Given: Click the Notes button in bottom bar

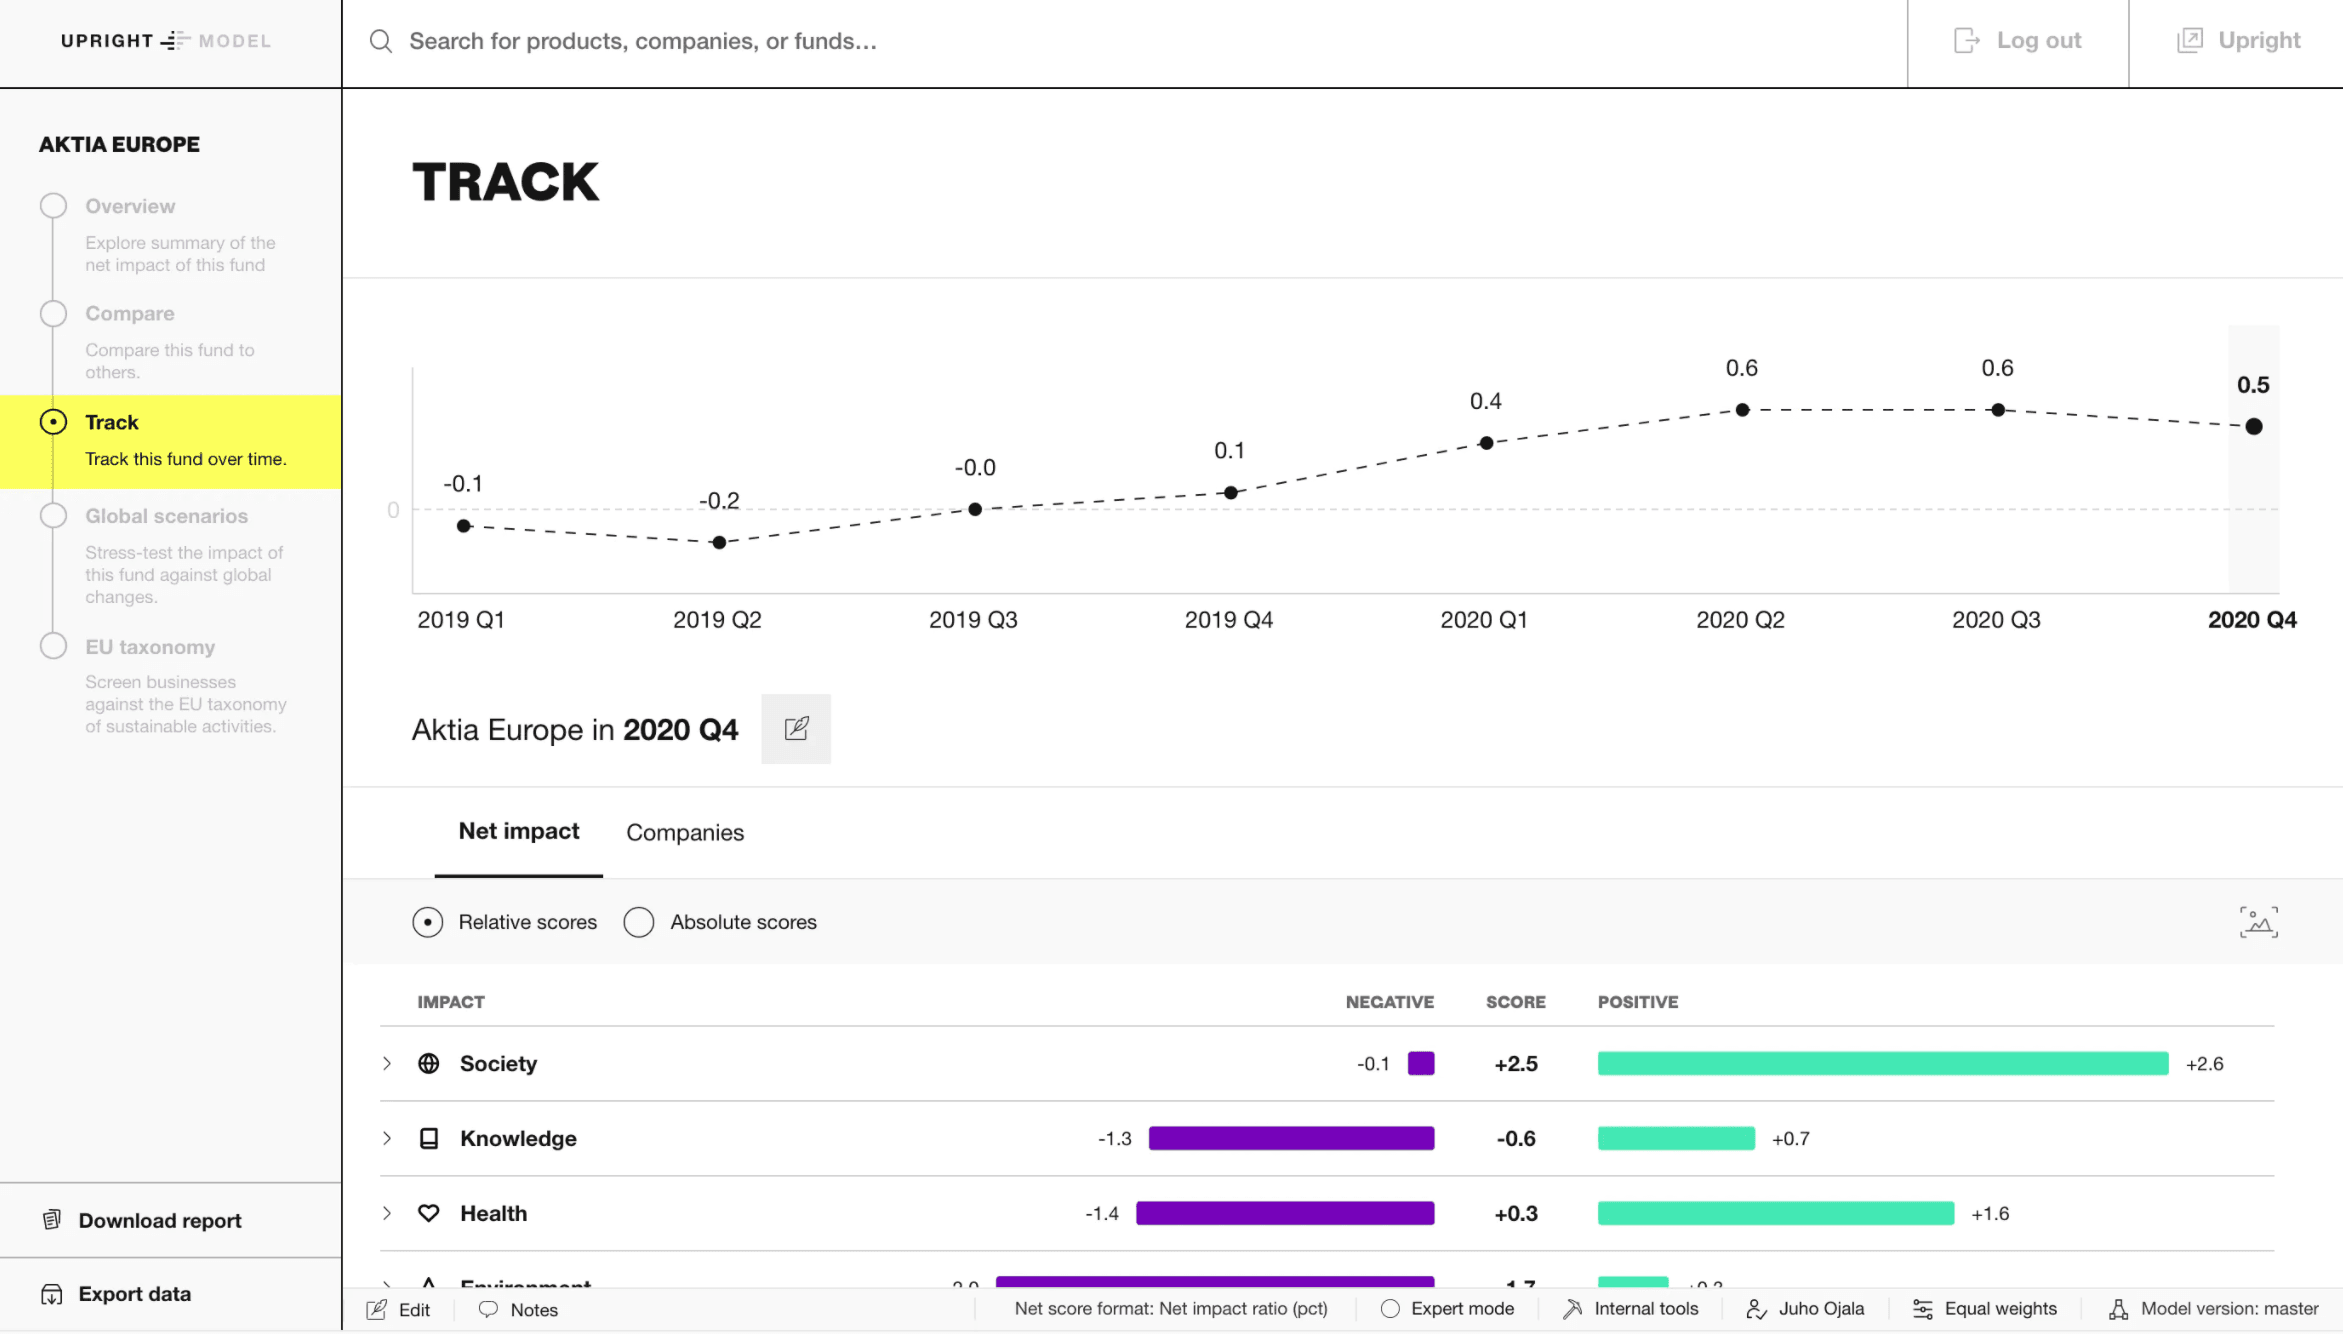Looking at the screenshot, I should pyautogui.click(x=518, y=1309).
